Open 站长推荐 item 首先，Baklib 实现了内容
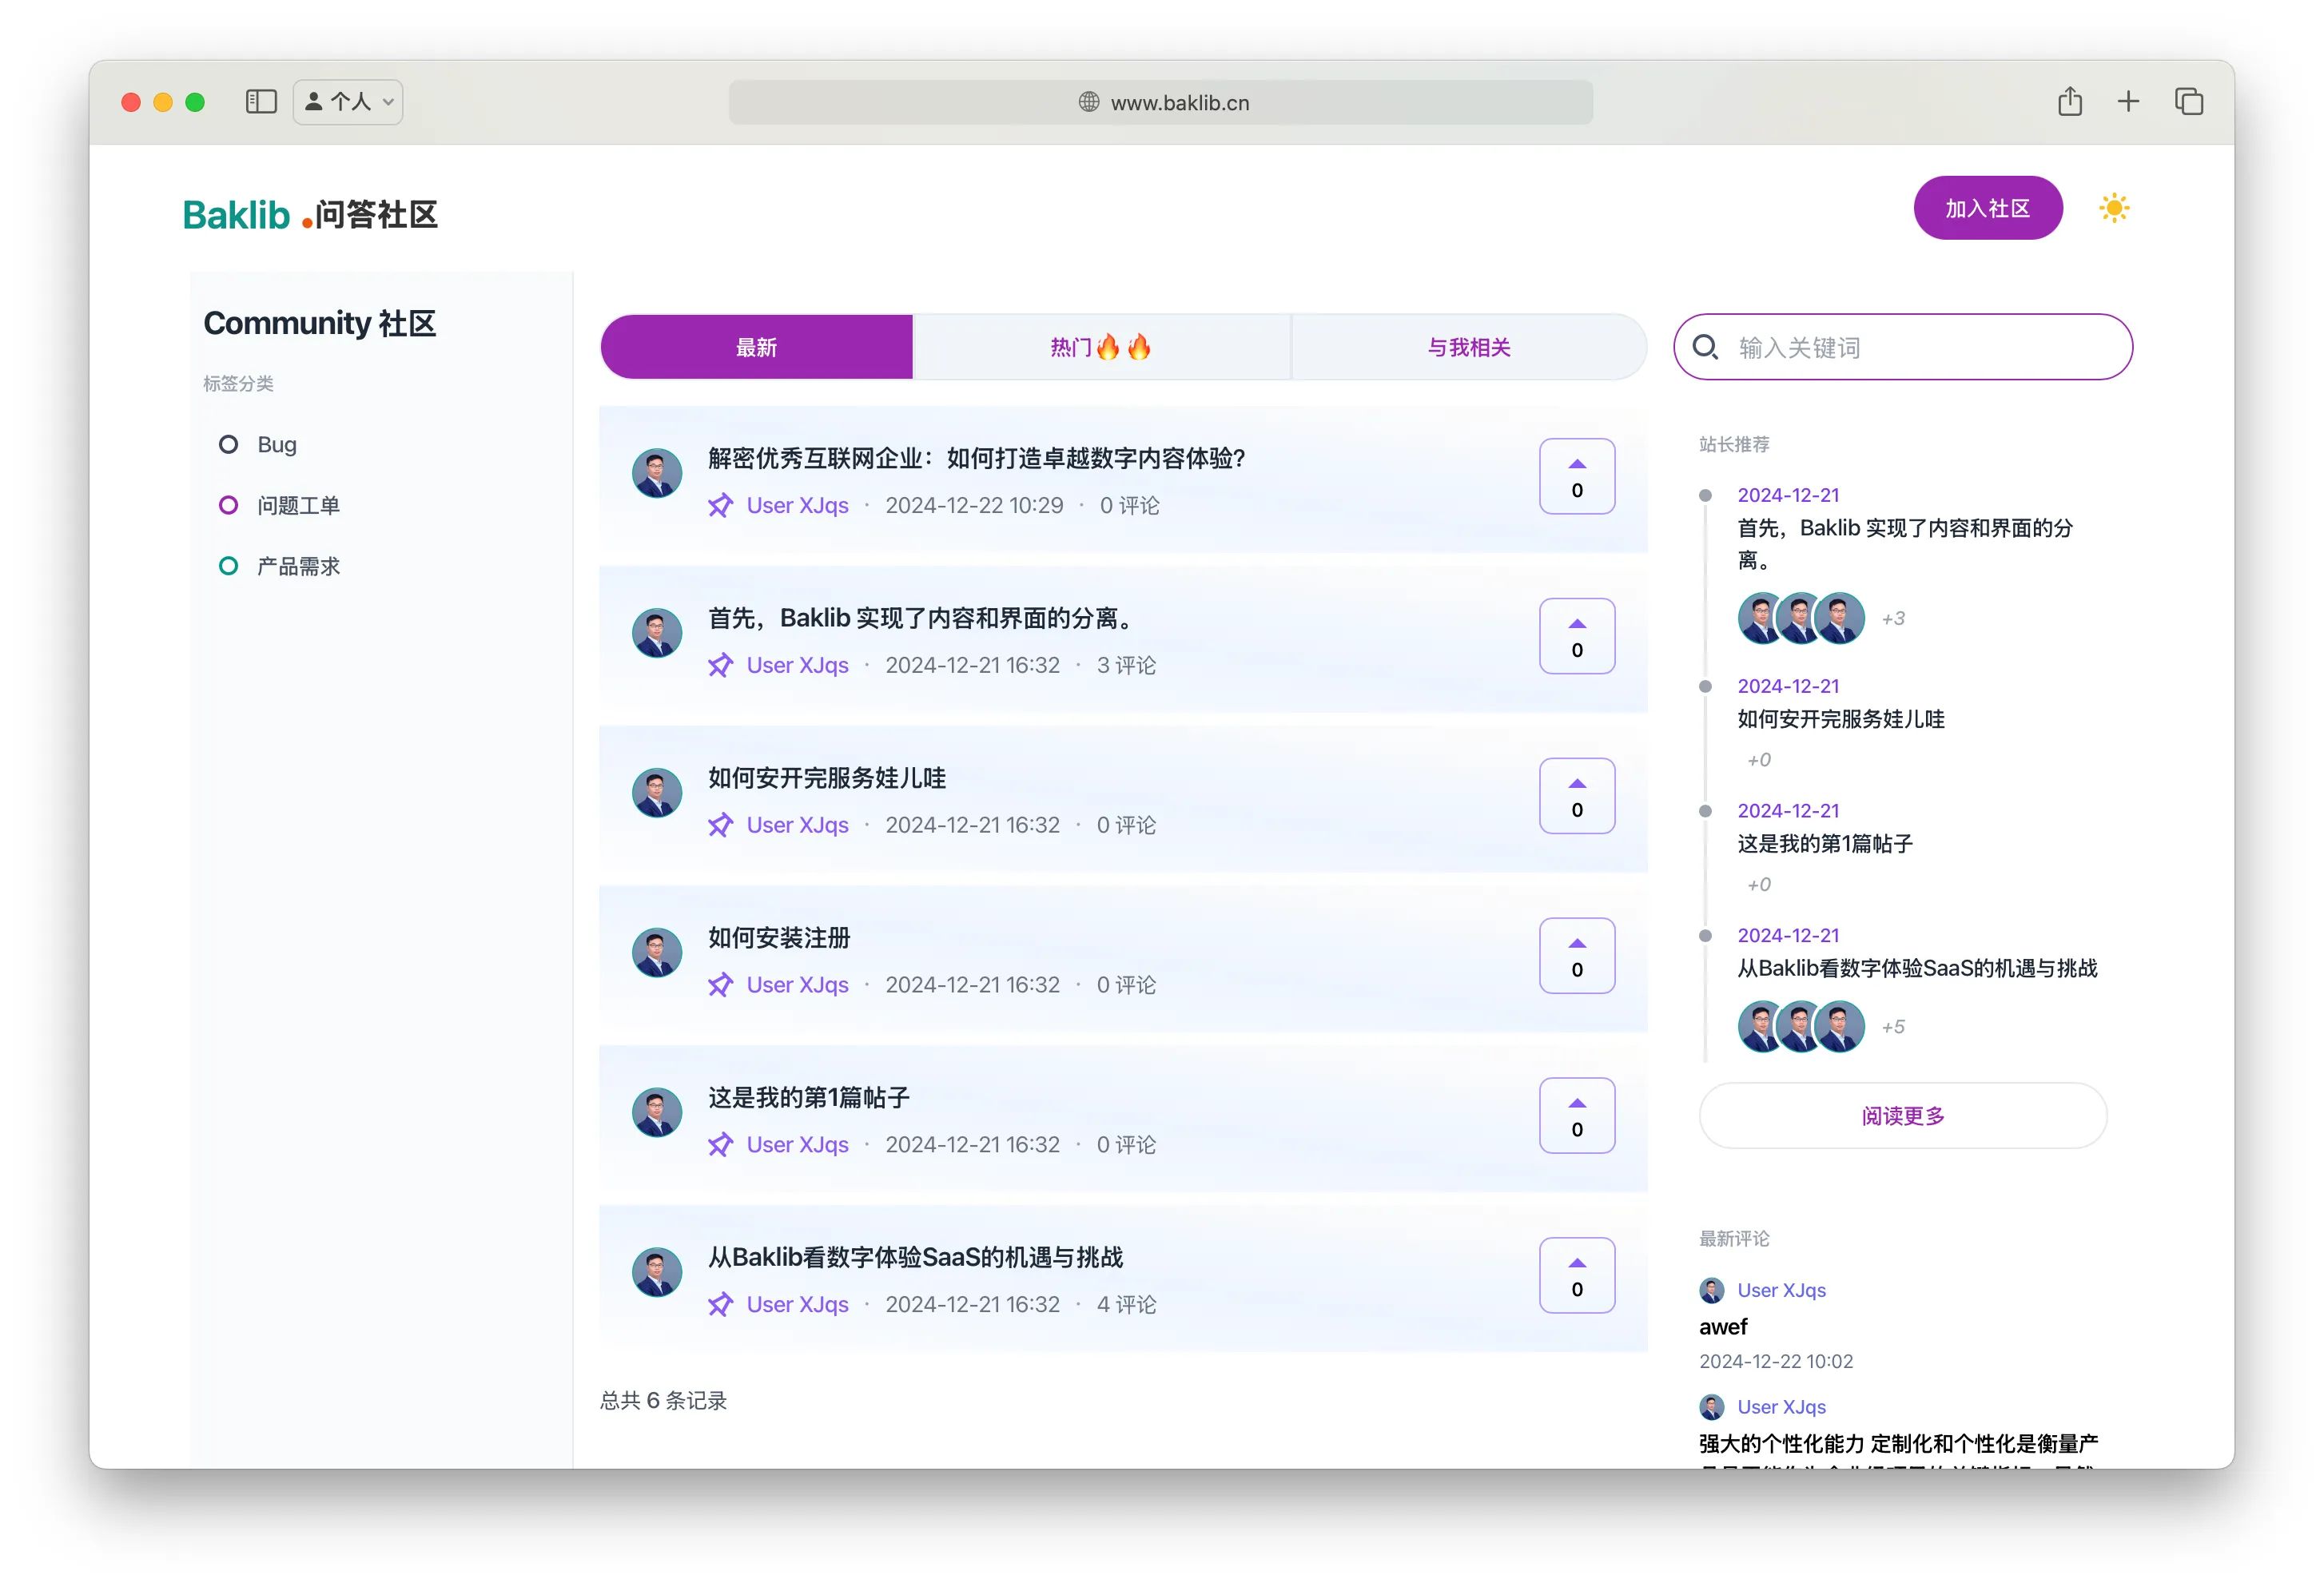 (x=1905, y=543)
